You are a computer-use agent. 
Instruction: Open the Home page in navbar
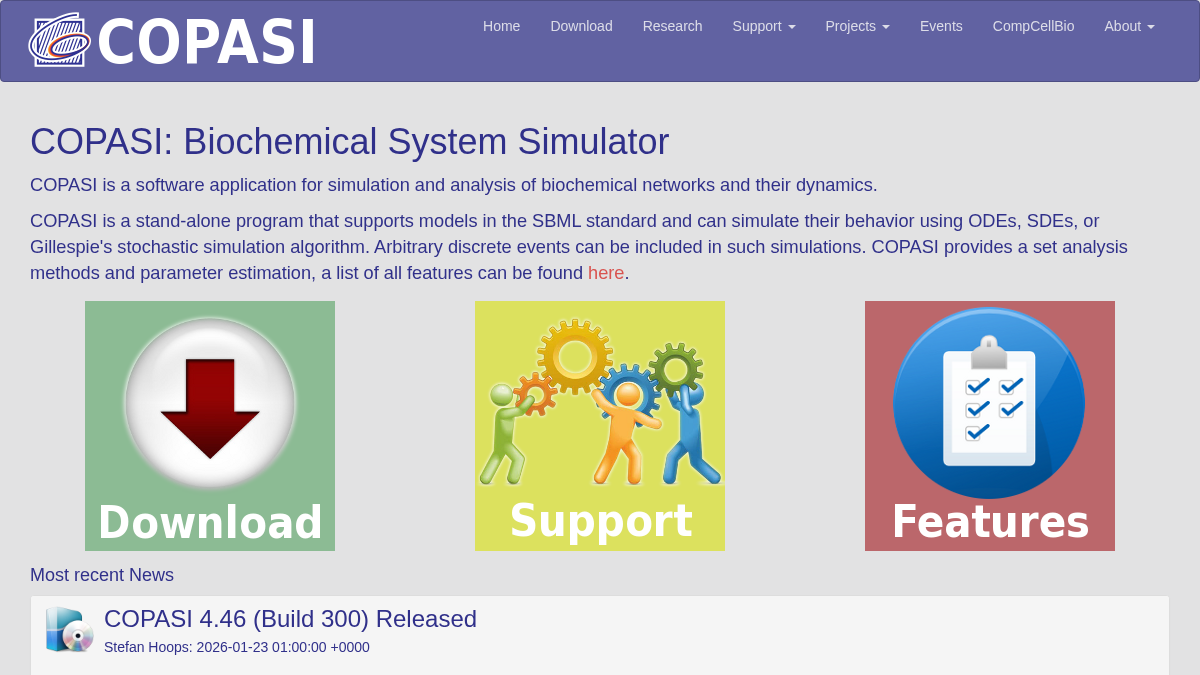pyautogui.click(x=501, y=26)
